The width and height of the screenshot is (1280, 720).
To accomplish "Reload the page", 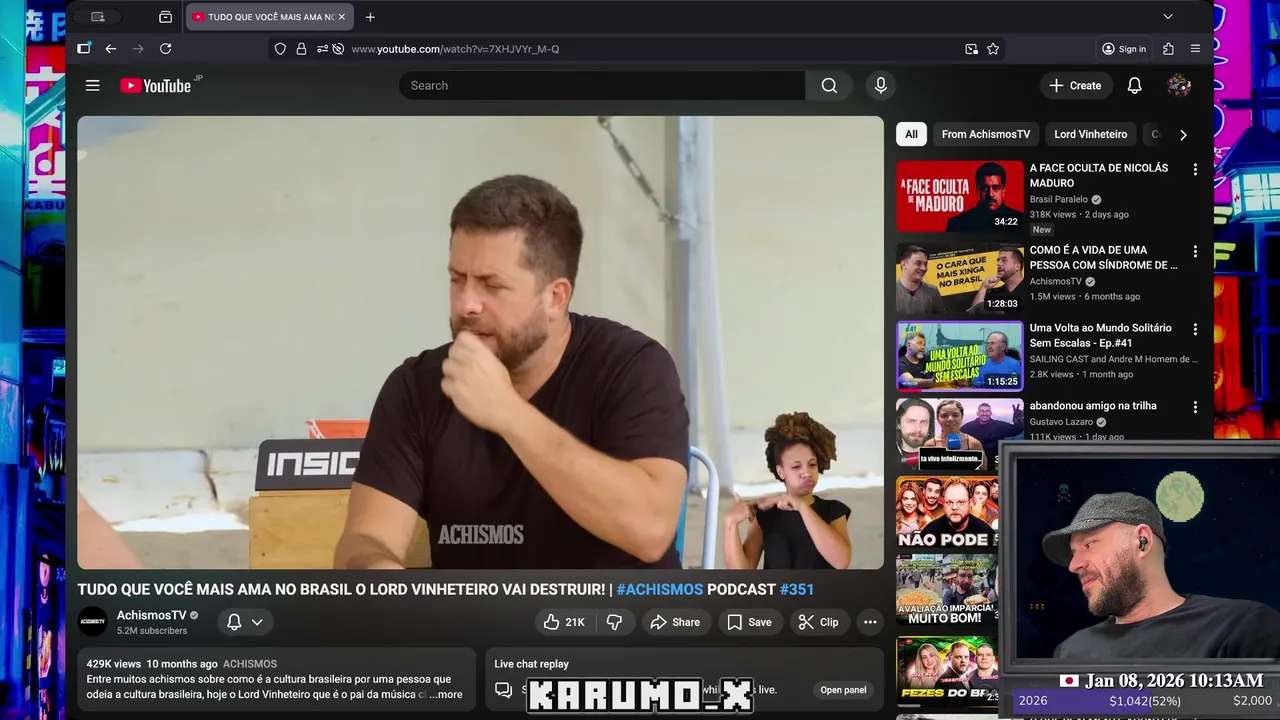I will pyautogui.click(x=166, y=49).
